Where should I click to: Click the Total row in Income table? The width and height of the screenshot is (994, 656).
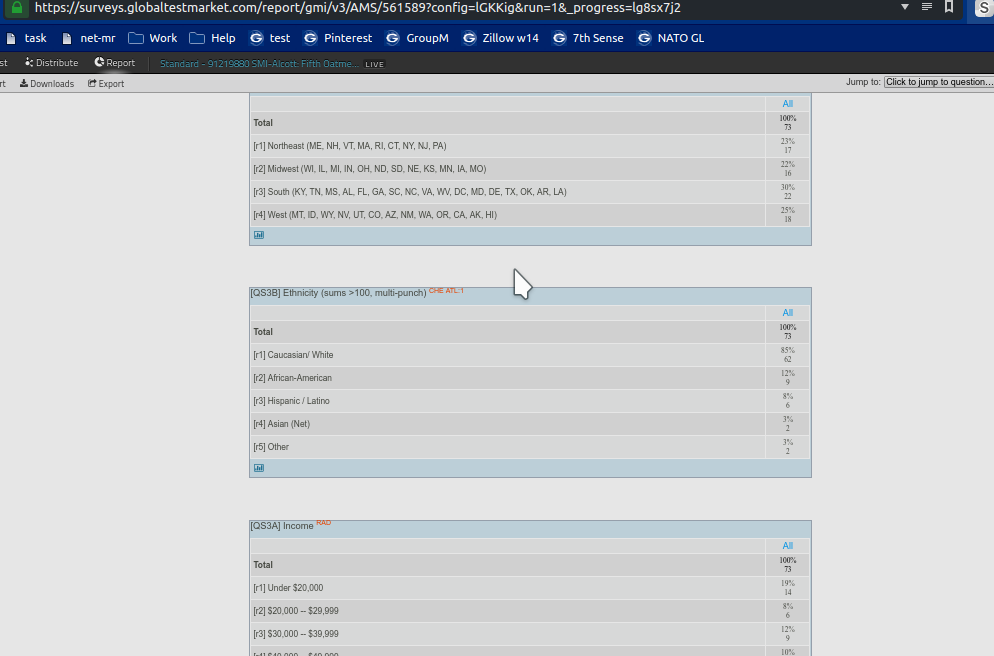[530, 565]
